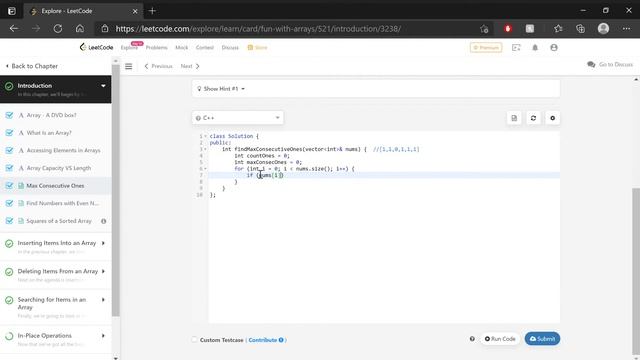
Task: Open browser profile avatar
Action: (603, 29)
